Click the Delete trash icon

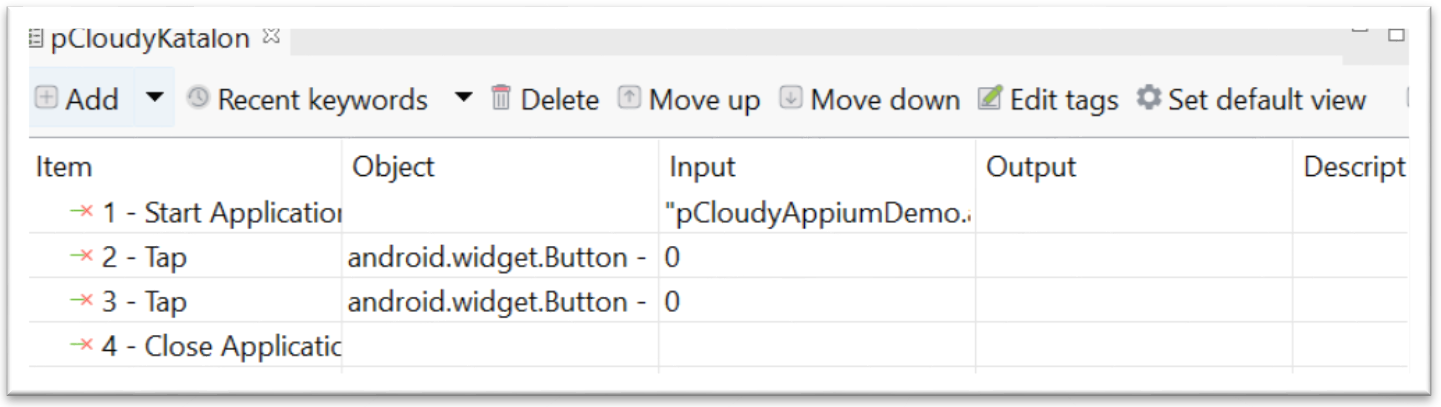pyautogui.click(x=501, y=99)
